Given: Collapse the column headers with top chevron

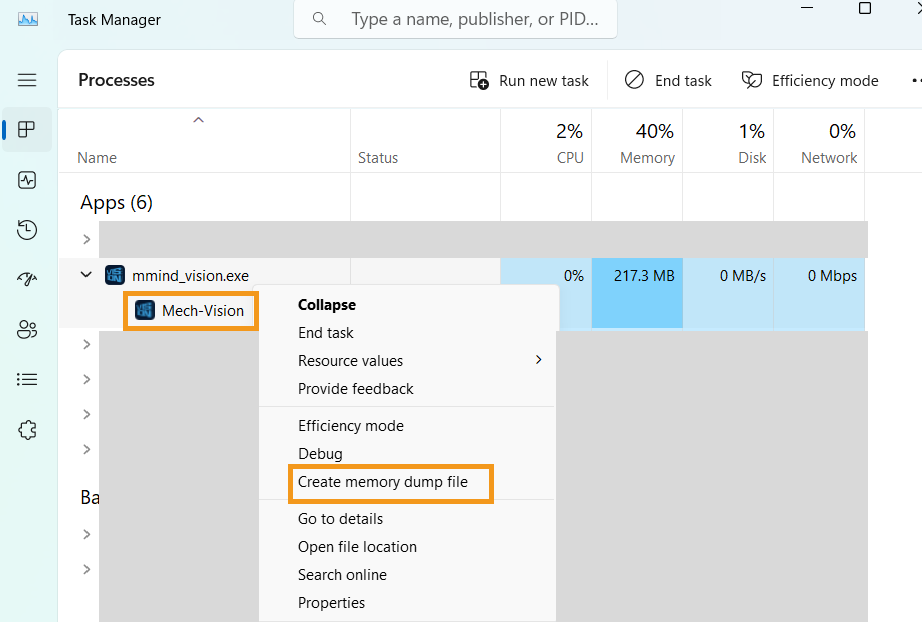Looking at the screenshot, I should pyautogui.click(x=198, y=120).
